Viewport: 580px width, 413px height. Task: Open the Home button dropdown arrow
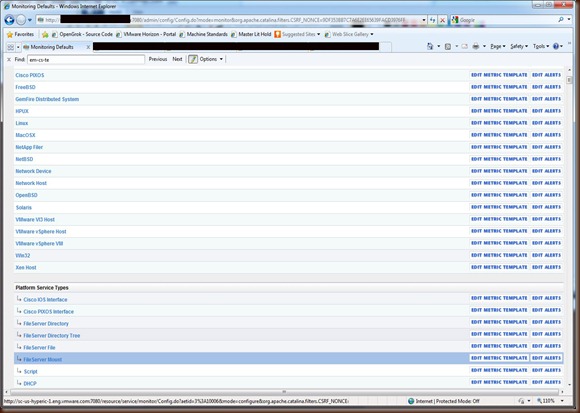(x=439, y=46)
